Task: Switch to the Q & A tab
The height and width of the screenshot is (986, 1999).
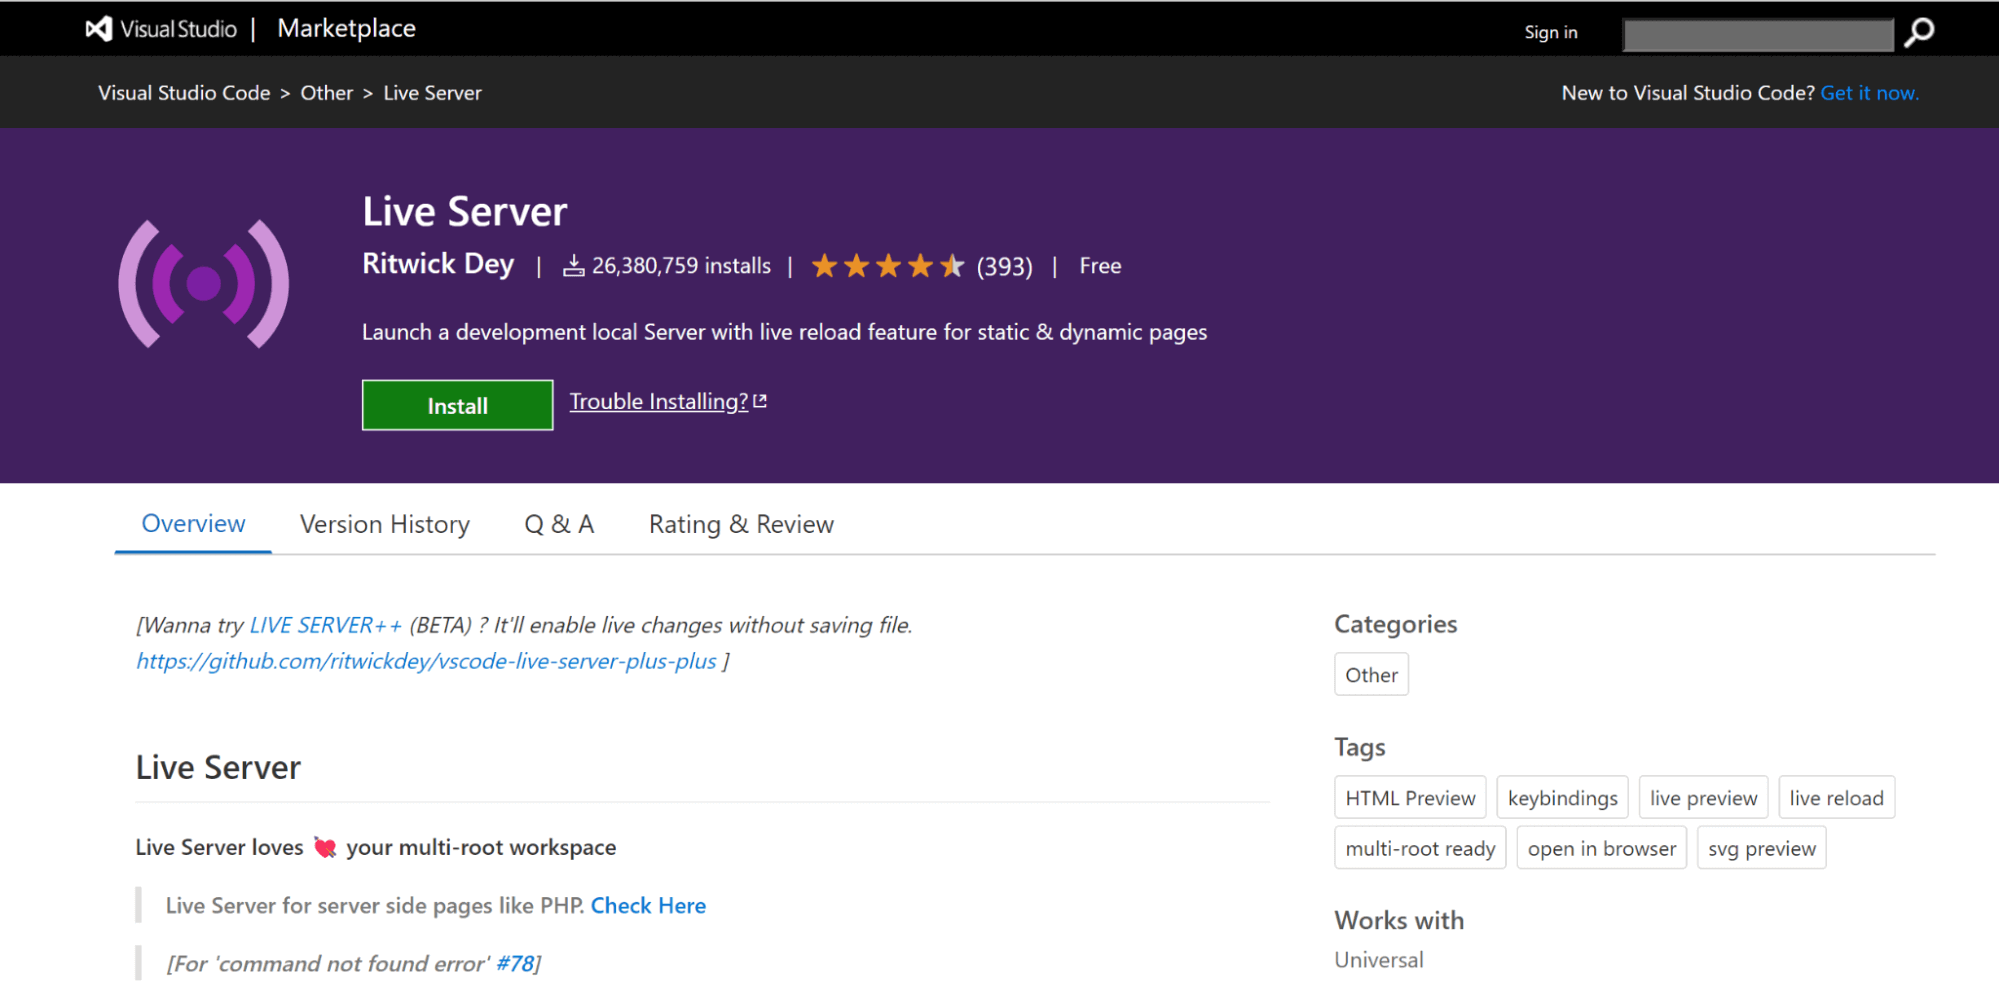Action: [x=559, y=524]
